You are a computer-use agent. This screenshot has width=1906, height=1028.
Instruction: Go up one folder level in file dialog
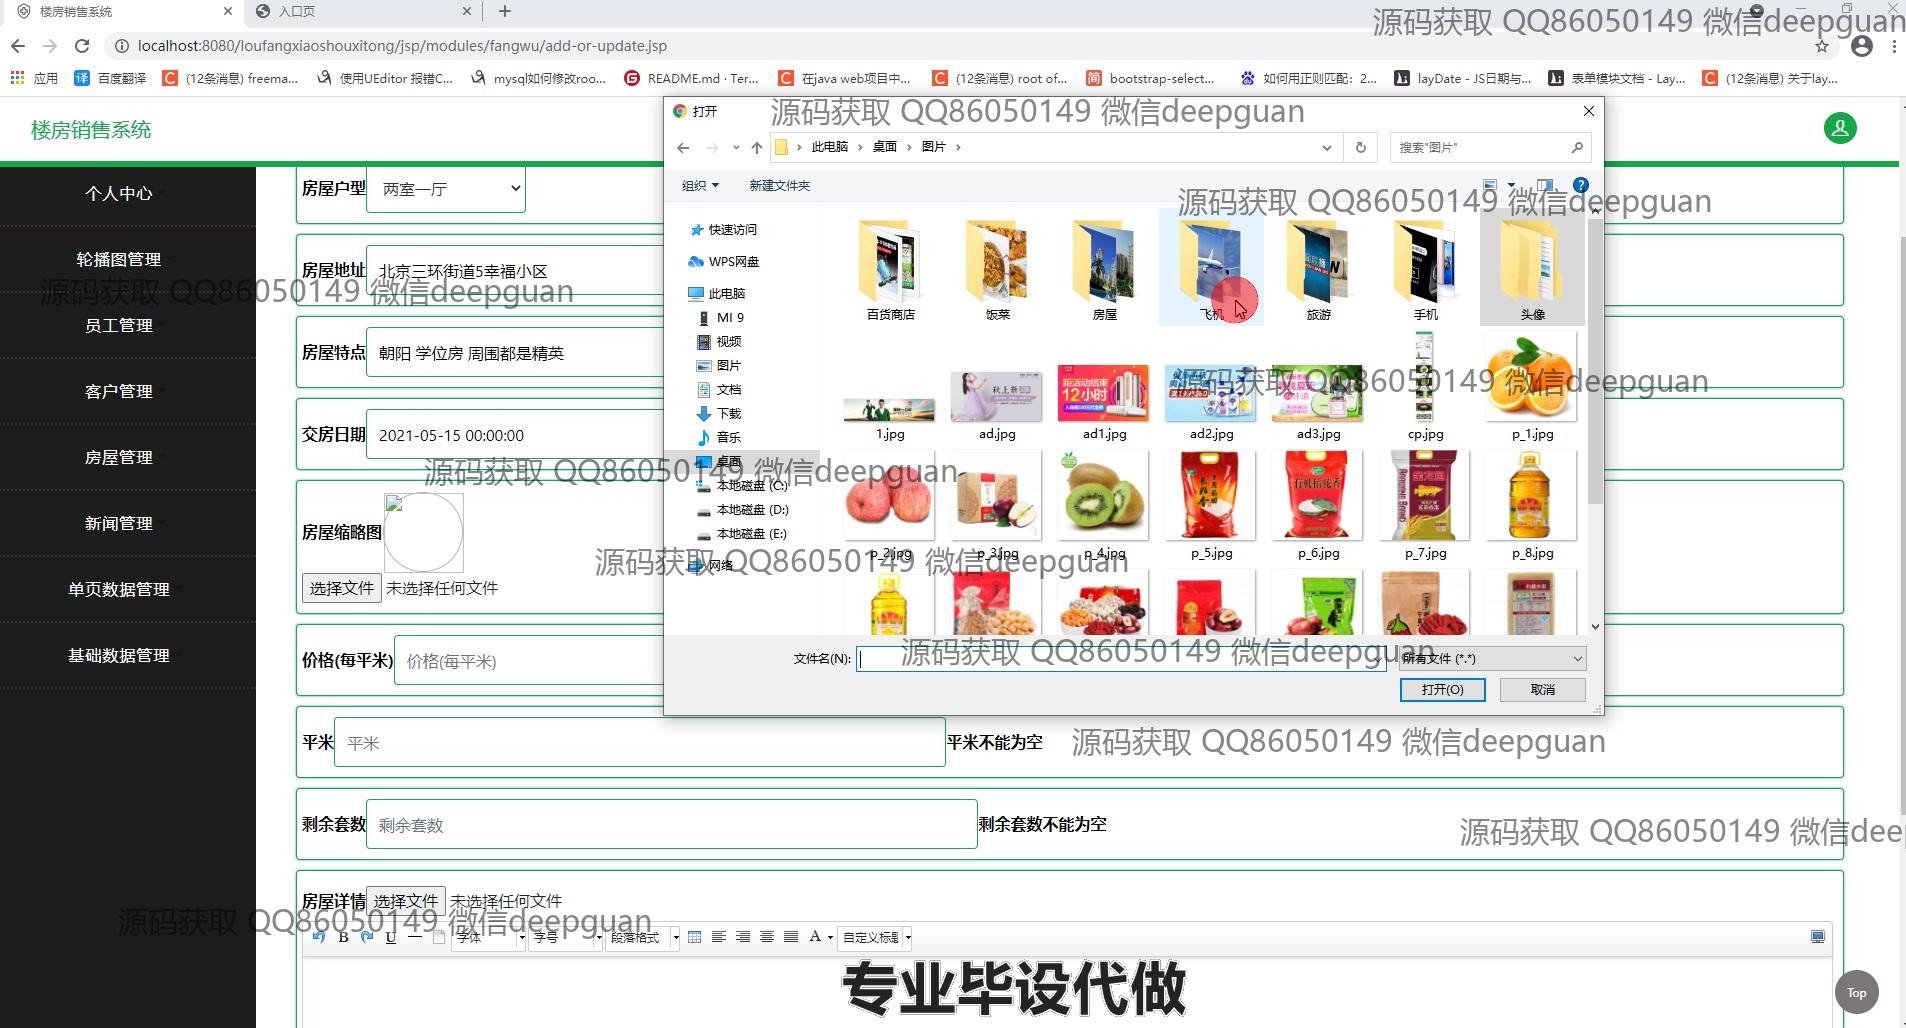(x=757, y=148)
